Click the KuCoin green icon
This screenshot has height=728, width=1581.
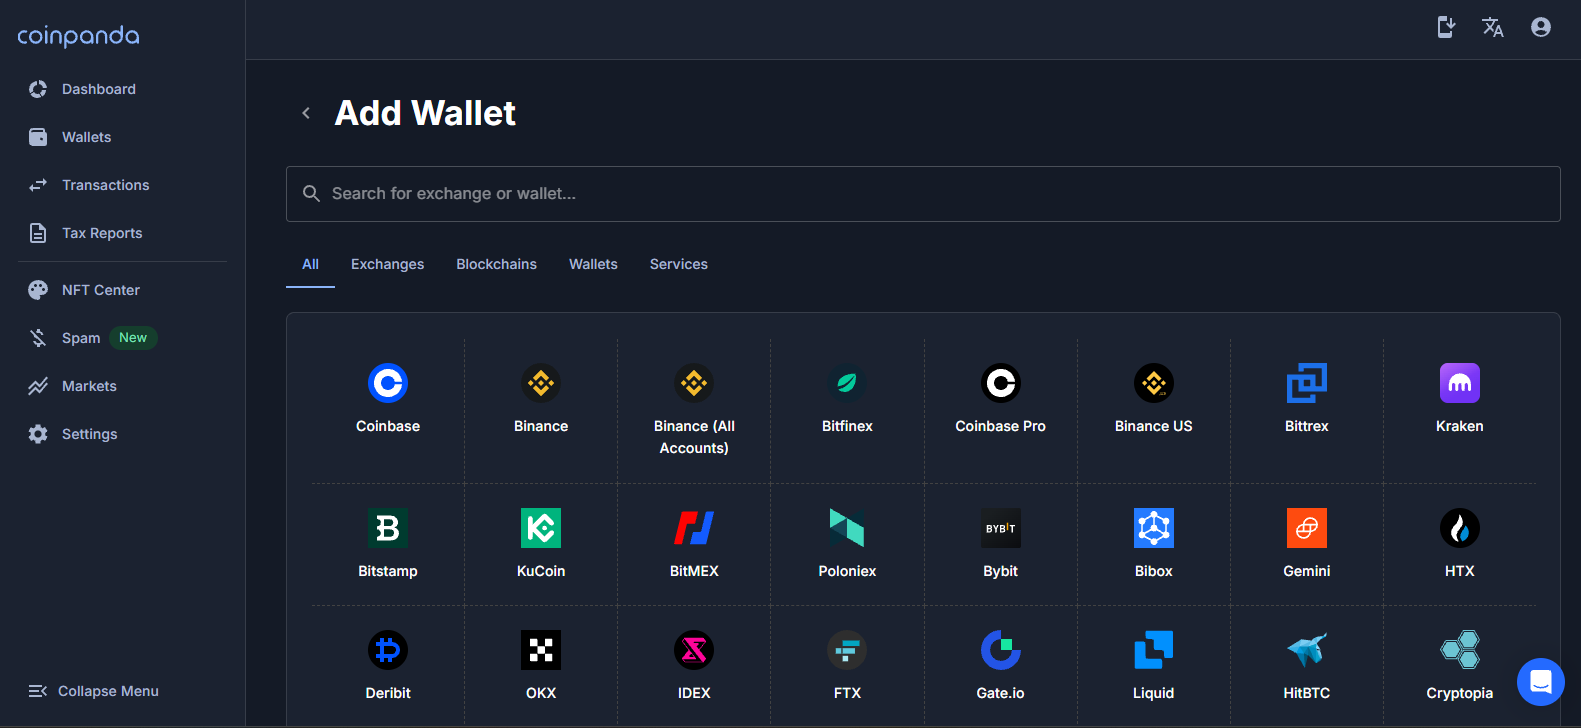point(541,528)
